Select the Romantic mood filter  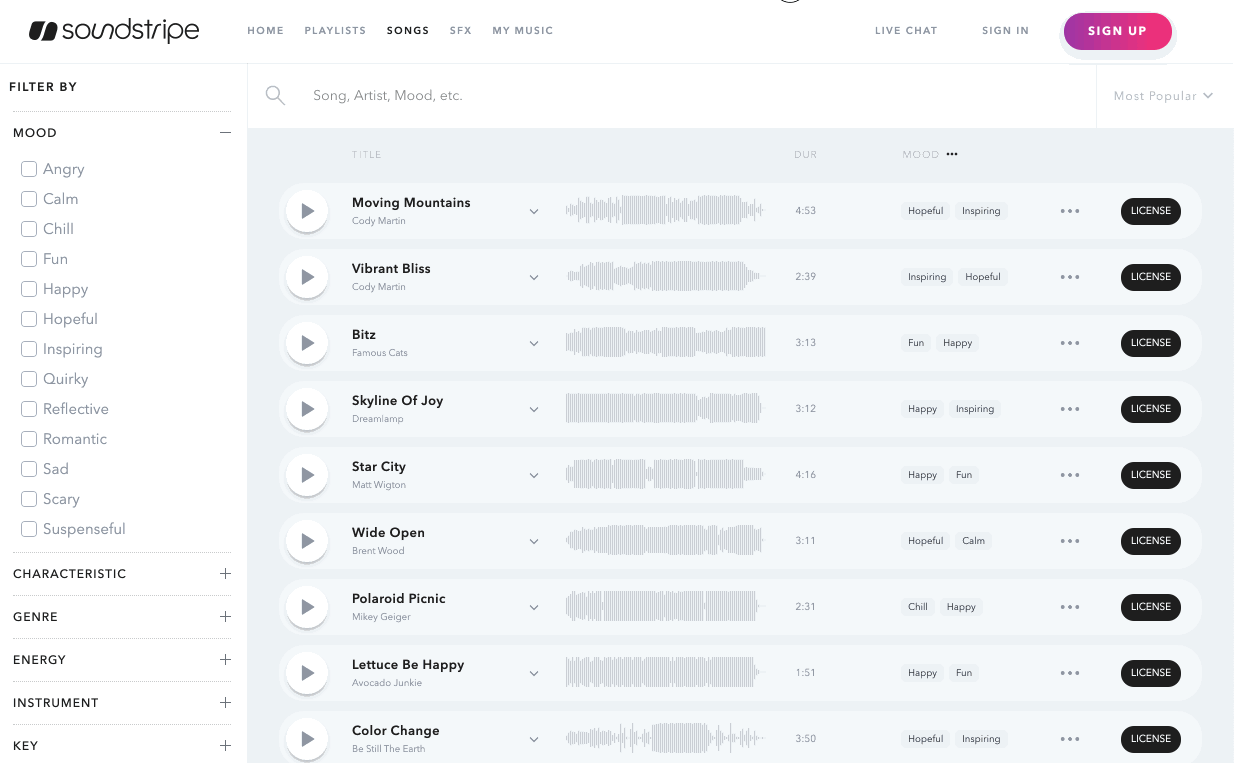[x=28, y=439]
